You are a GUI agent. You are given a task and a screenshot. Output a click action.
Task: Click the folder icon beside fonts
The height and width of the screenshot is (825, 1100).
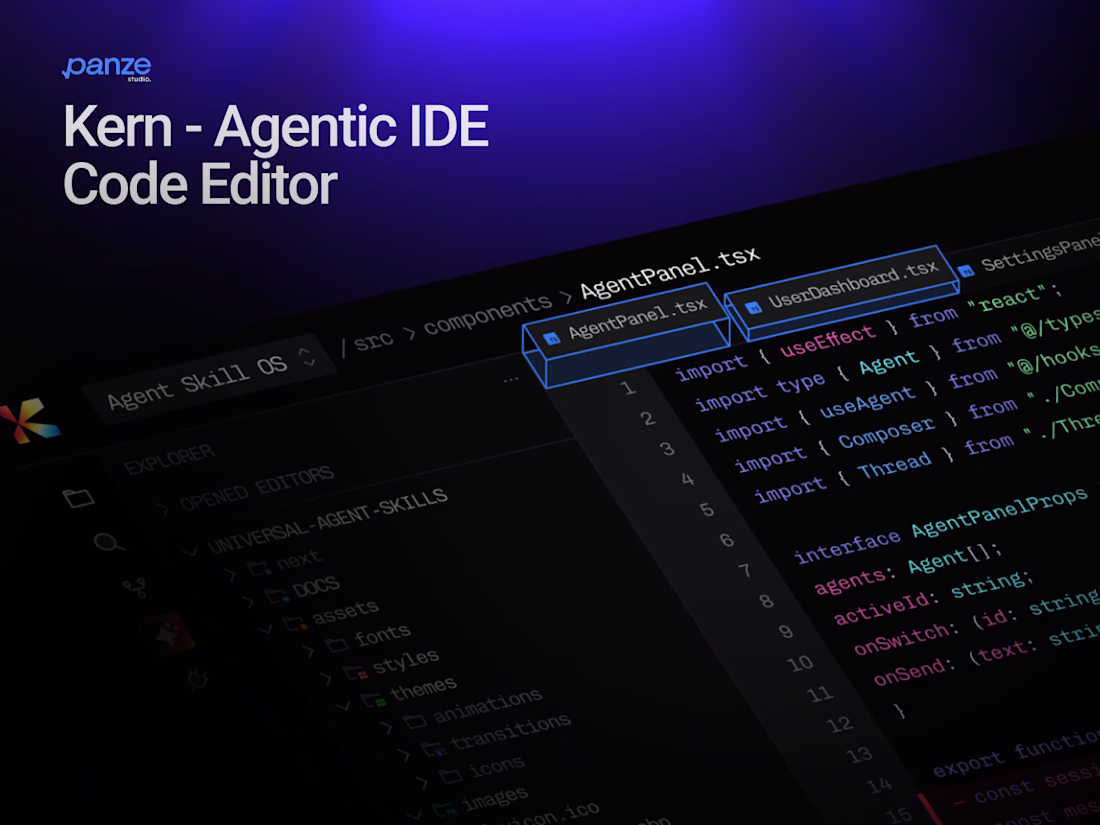(x=337, y=643)
